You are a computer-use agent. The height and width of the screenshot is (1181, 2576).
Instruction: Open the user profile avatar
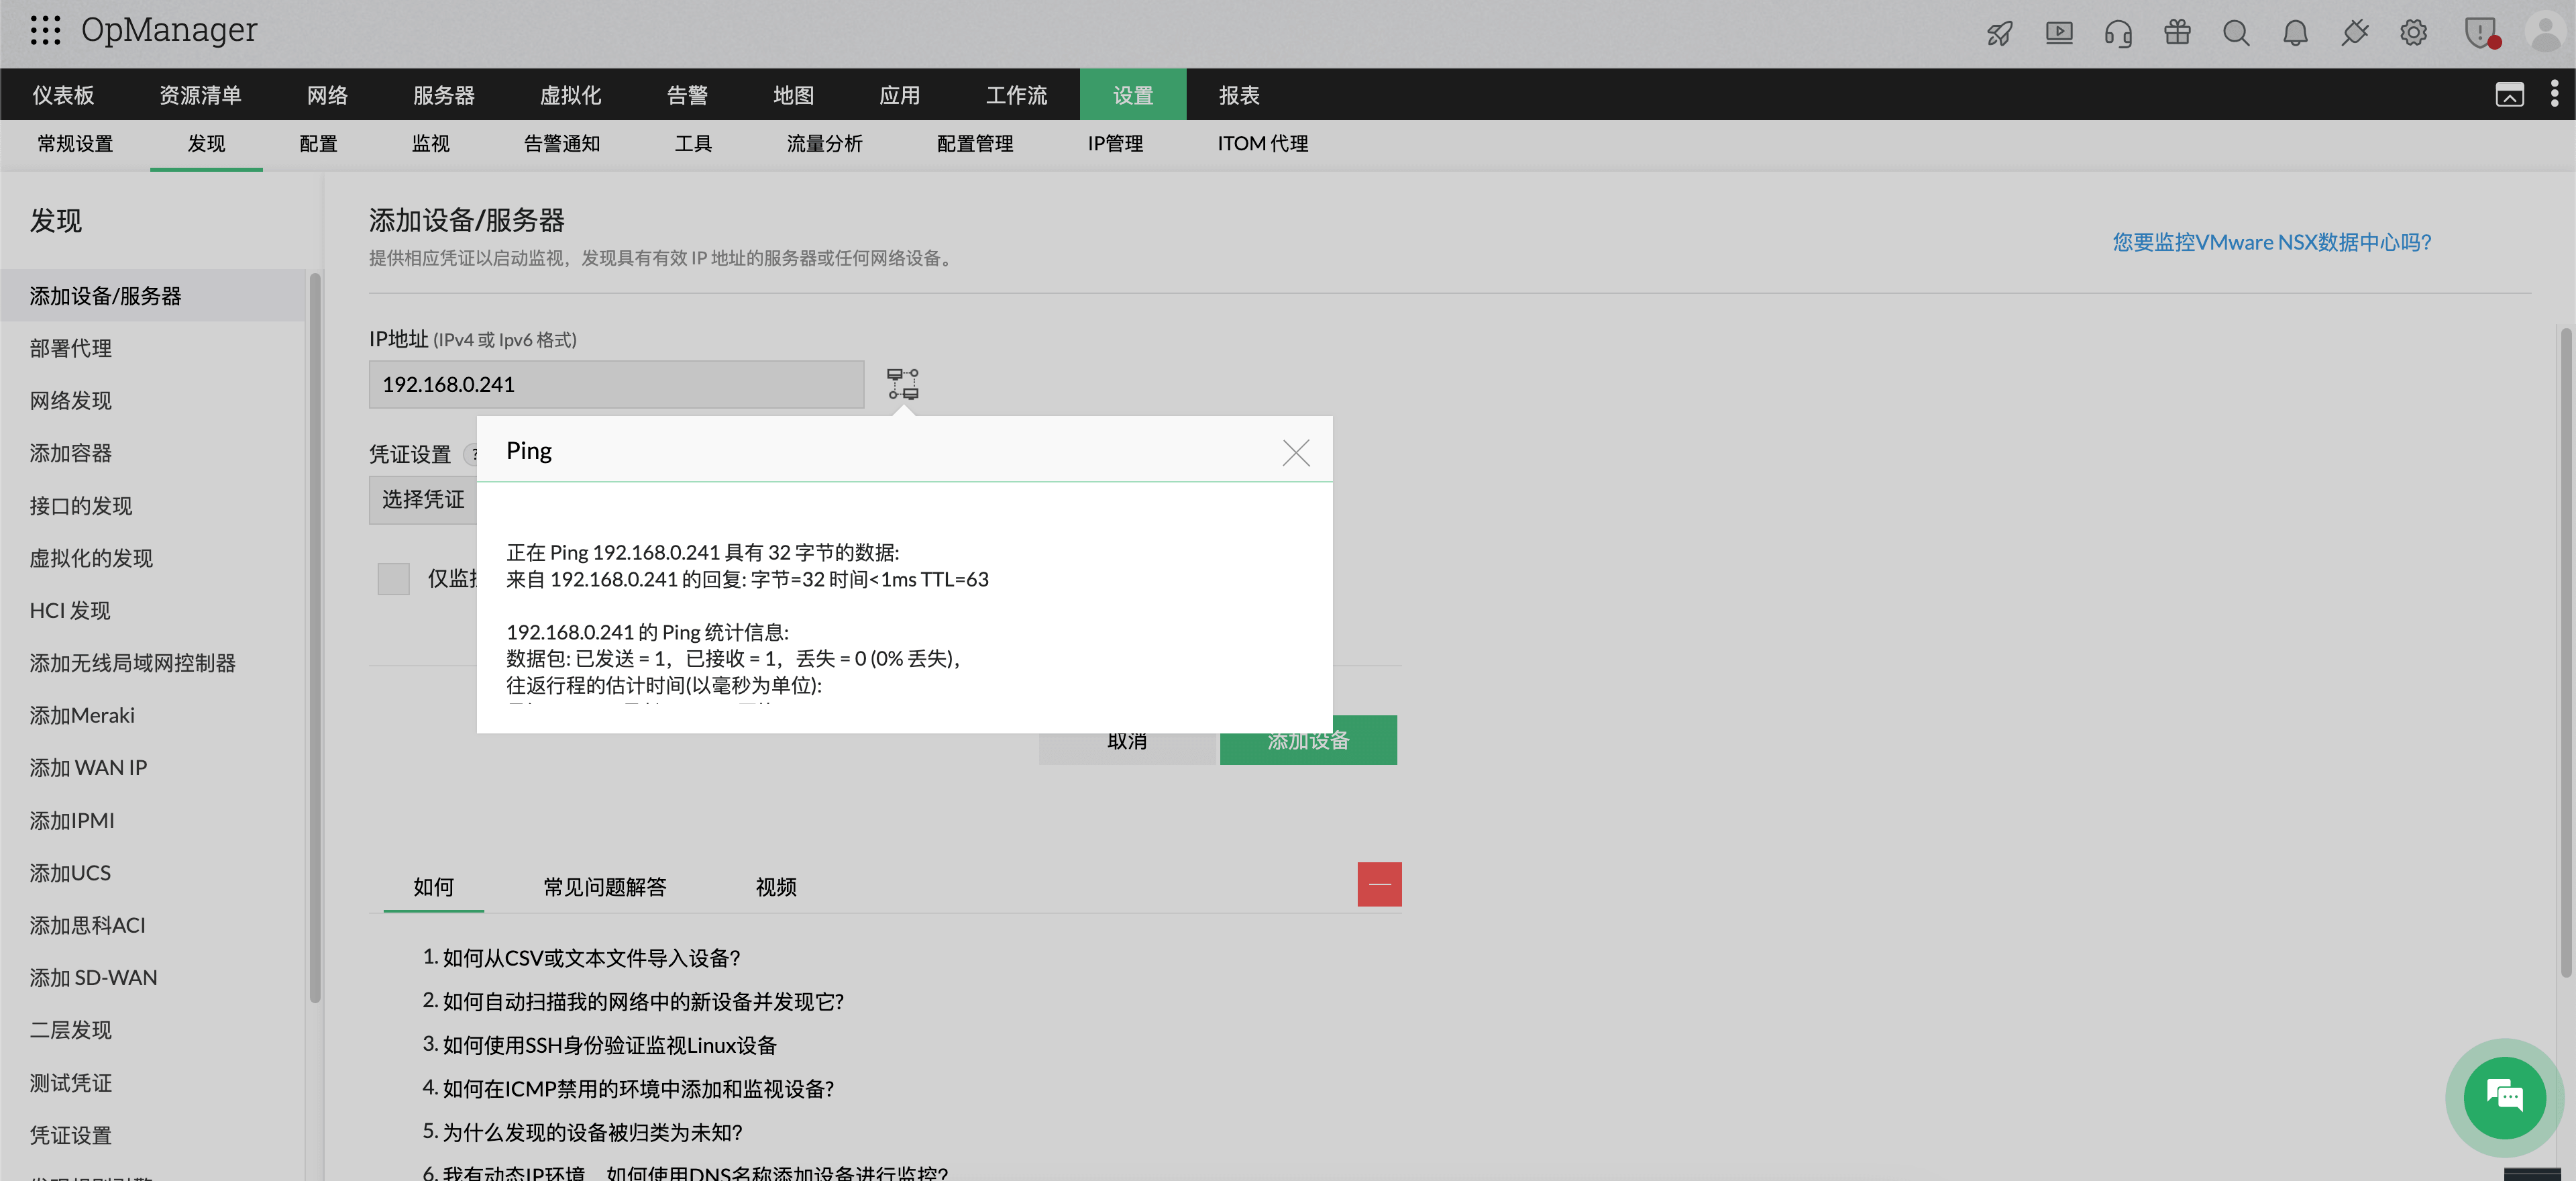pyautogui.click(x=2546, y=32)
